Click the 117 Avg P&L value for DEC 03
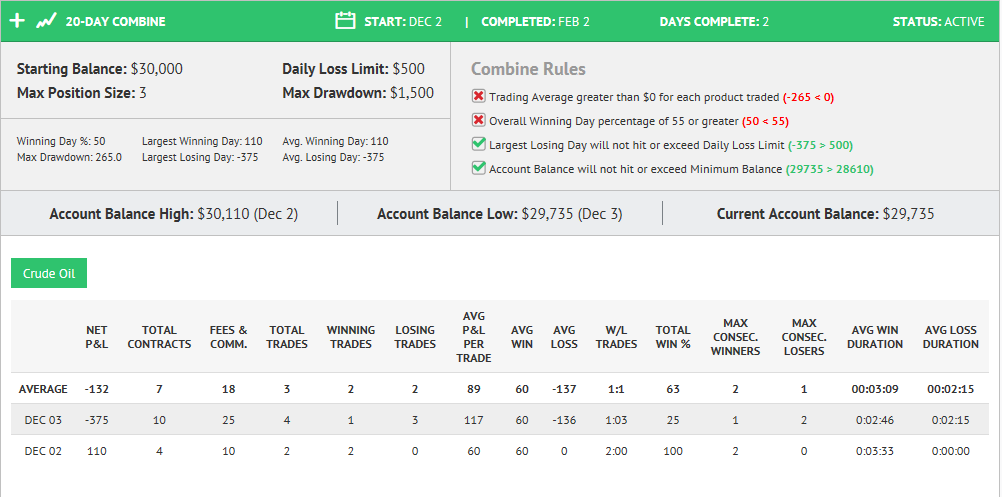Screen dimensions: 1002x497 (474, 420)
